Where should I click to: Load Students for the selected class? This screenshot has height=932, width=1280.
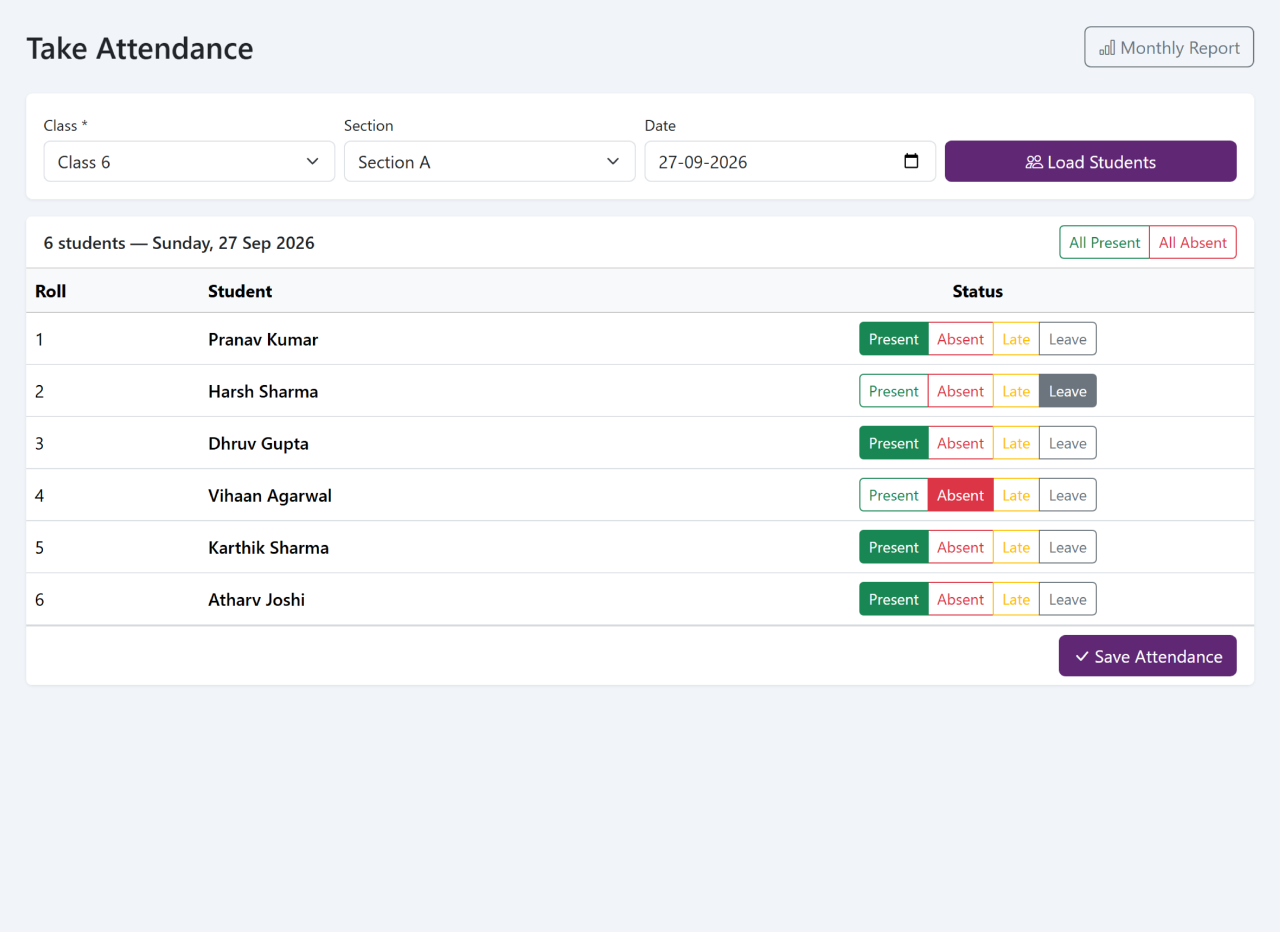1091,161
